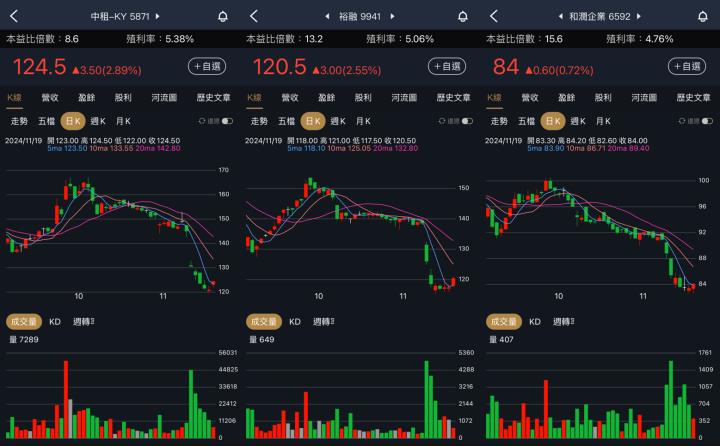Image resolution: width=720 pixels, height=446 pixels.
Task: Click the 124.5 price of 中租-KY
Action: click(x=39, y=67)
